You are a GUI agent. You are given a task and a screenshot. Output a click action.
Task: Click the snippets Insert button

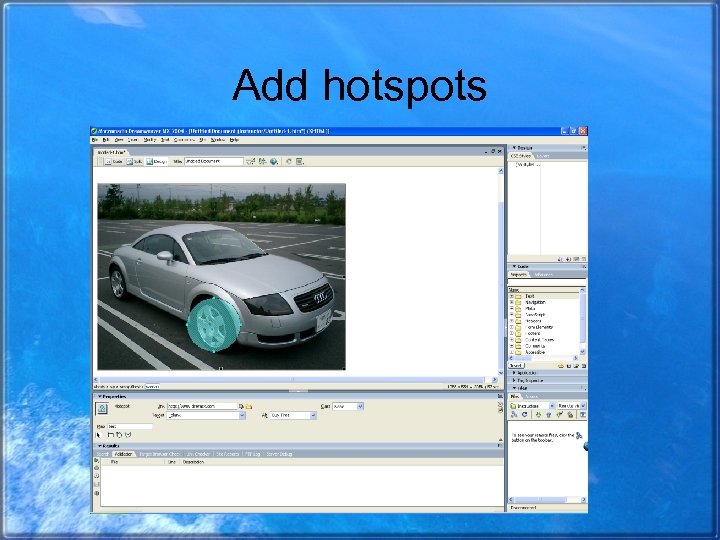coord(516,366)
